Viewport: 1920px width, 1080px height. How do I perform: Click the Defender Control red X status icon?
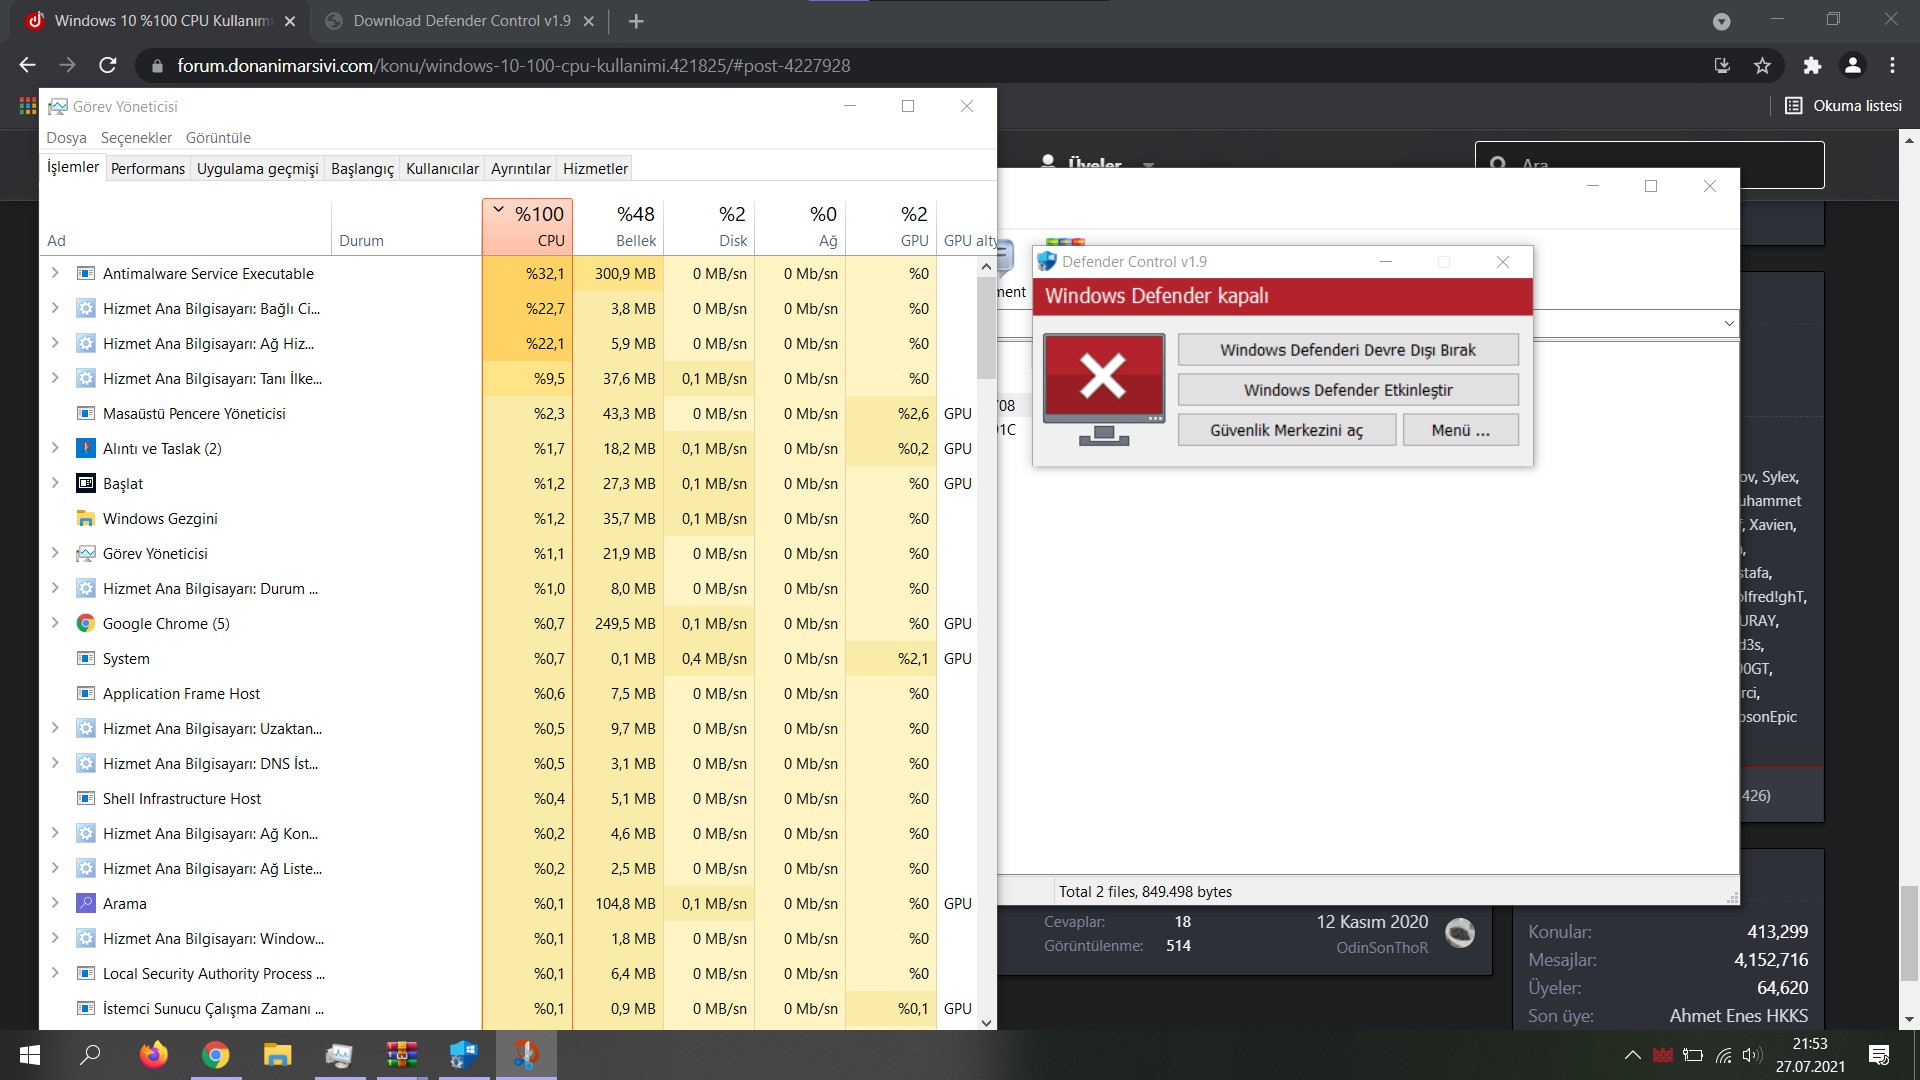pyautogui.click(x=1104, y=389)
